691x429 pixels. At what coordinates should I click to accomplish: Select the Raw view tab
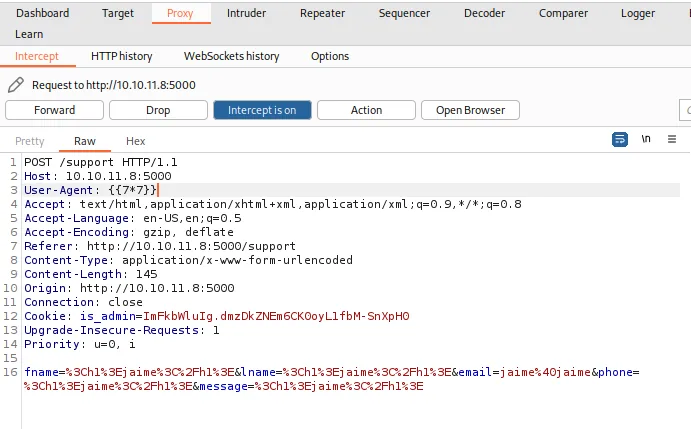85,141
